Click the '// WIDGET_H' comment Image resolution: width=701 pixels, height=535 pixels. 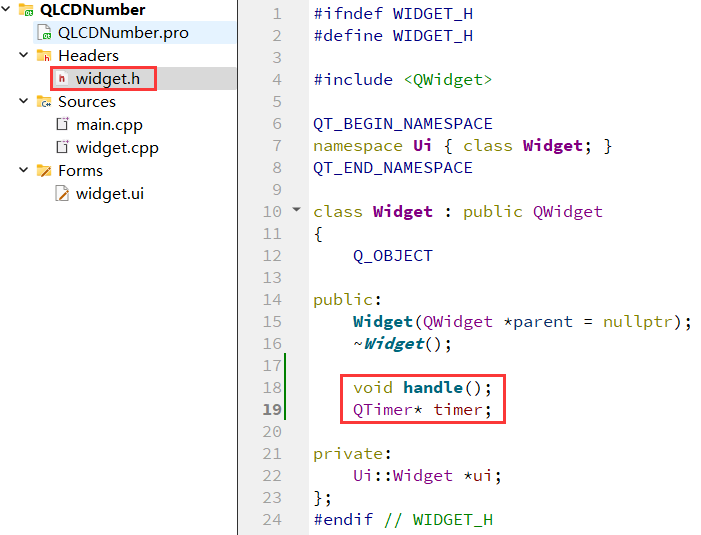pyautogui.click(x=438, y=519)
